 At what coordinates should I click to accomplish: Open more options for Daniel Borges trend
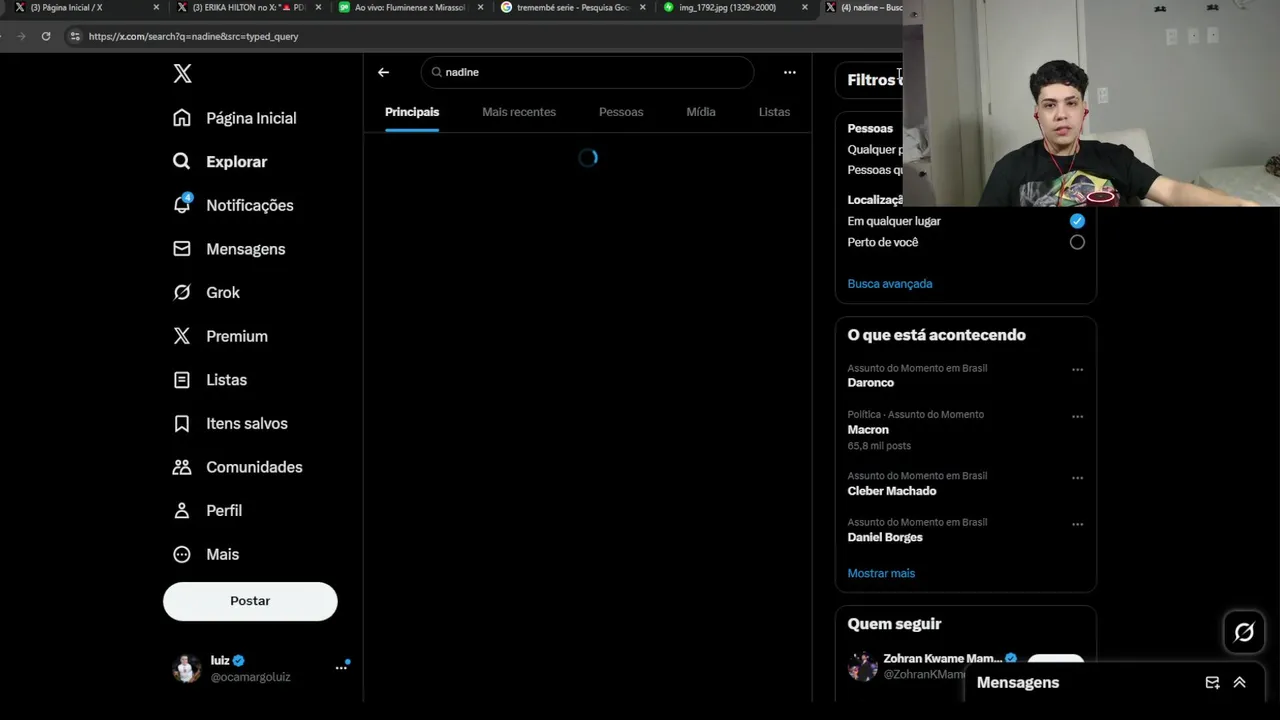pyautogui.click(x=1077, y=524)
